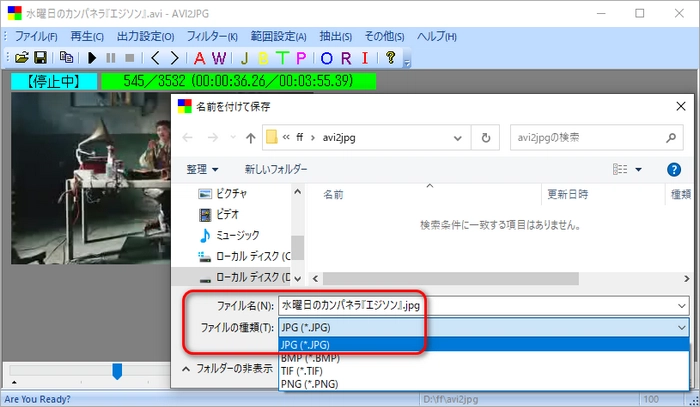Click the floppy disk save toolbar icon

pyautogui.click(x=41, y=58)
